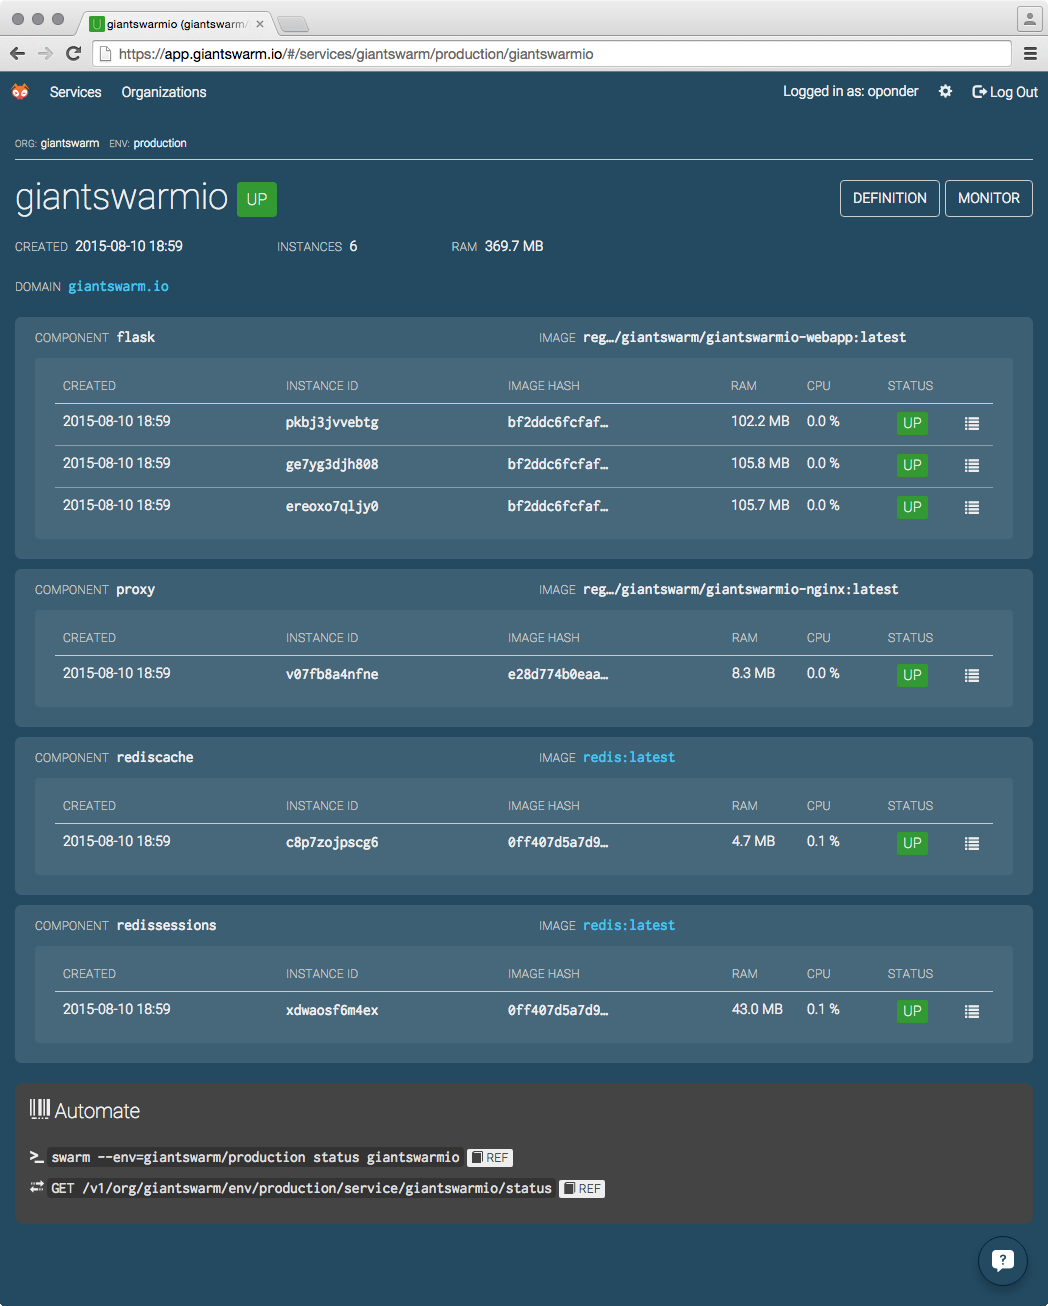Reload the page
1048x1306 pixels.
click(x=73, y=54)
